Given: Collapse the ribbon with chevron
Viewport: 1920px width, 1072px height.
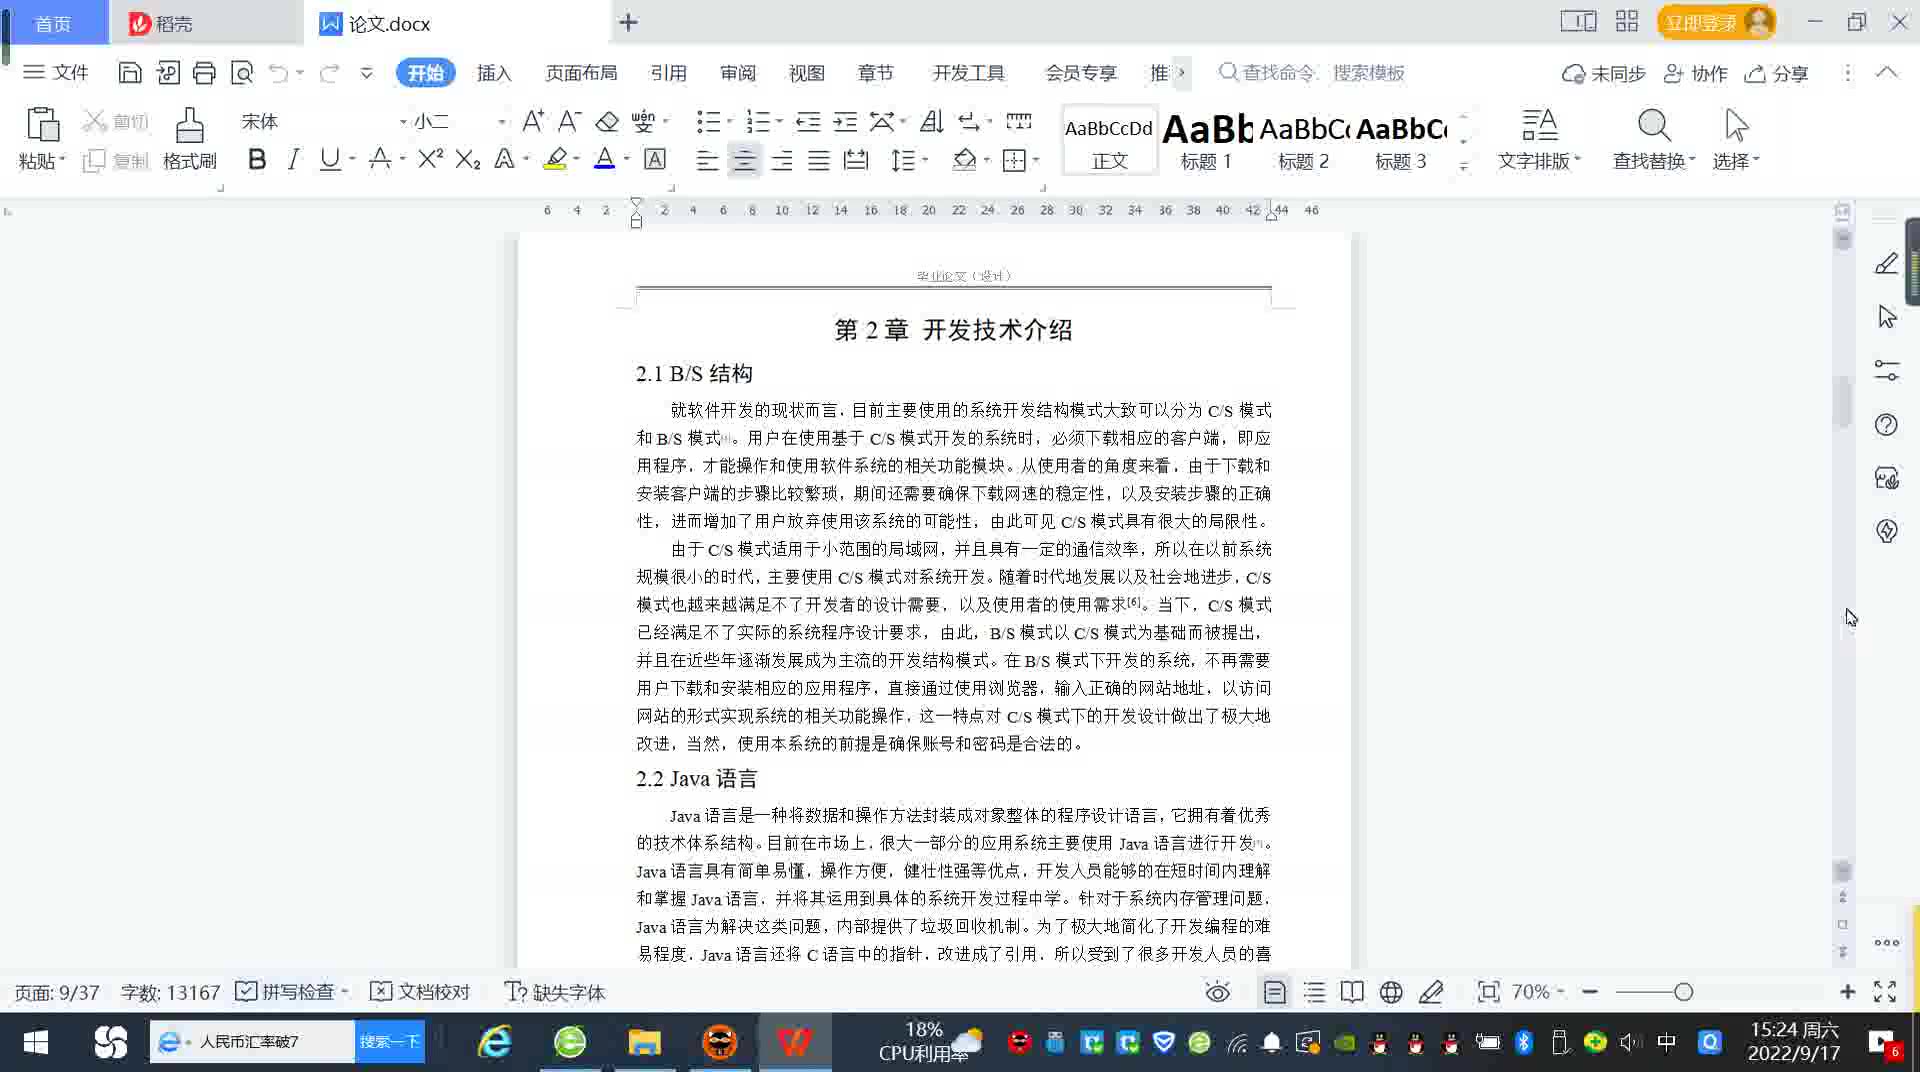Looking at the screenshot, I should tap(1886, 73).
